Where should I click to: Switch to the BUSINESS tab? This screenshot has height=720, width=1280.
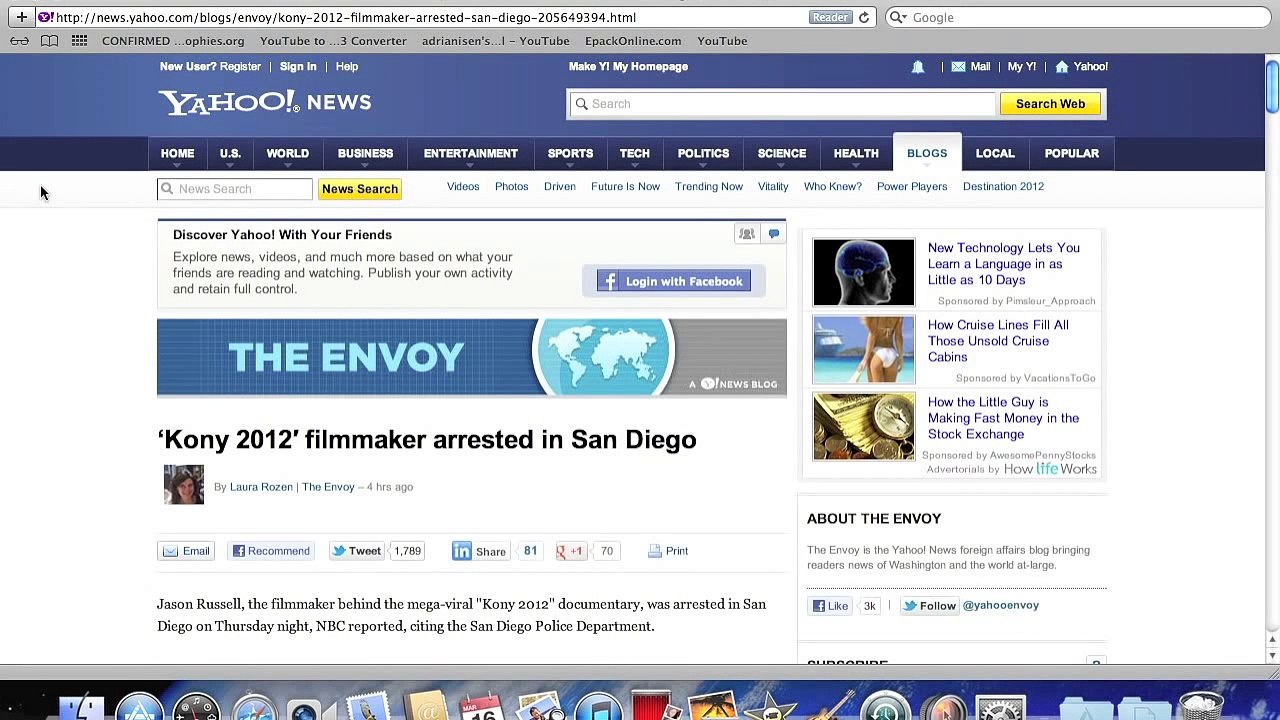[365, 154]
